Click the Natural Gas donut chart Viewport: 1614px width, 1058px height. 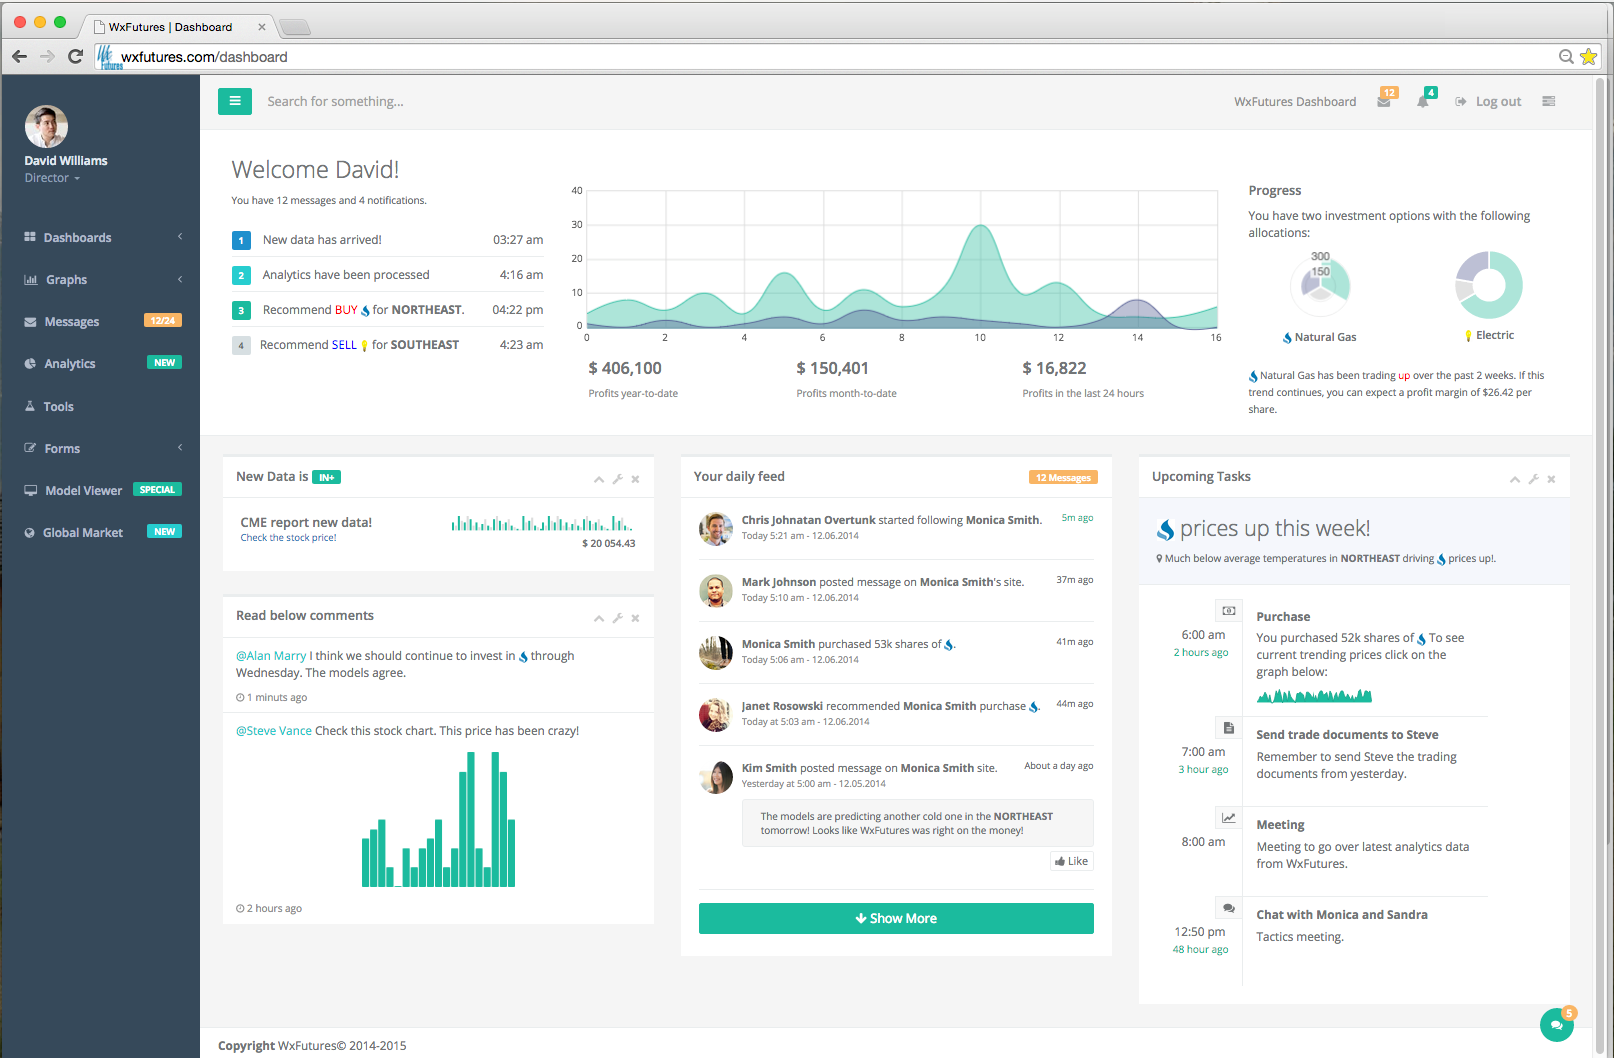pos(1320,284)
